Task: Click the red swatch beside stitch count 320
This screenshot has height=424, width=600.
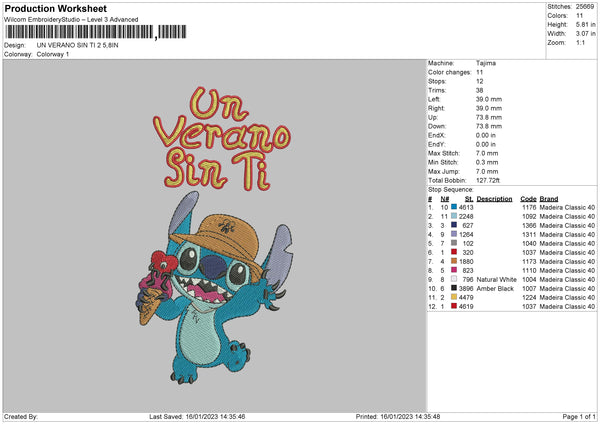Action: point(454,252)
